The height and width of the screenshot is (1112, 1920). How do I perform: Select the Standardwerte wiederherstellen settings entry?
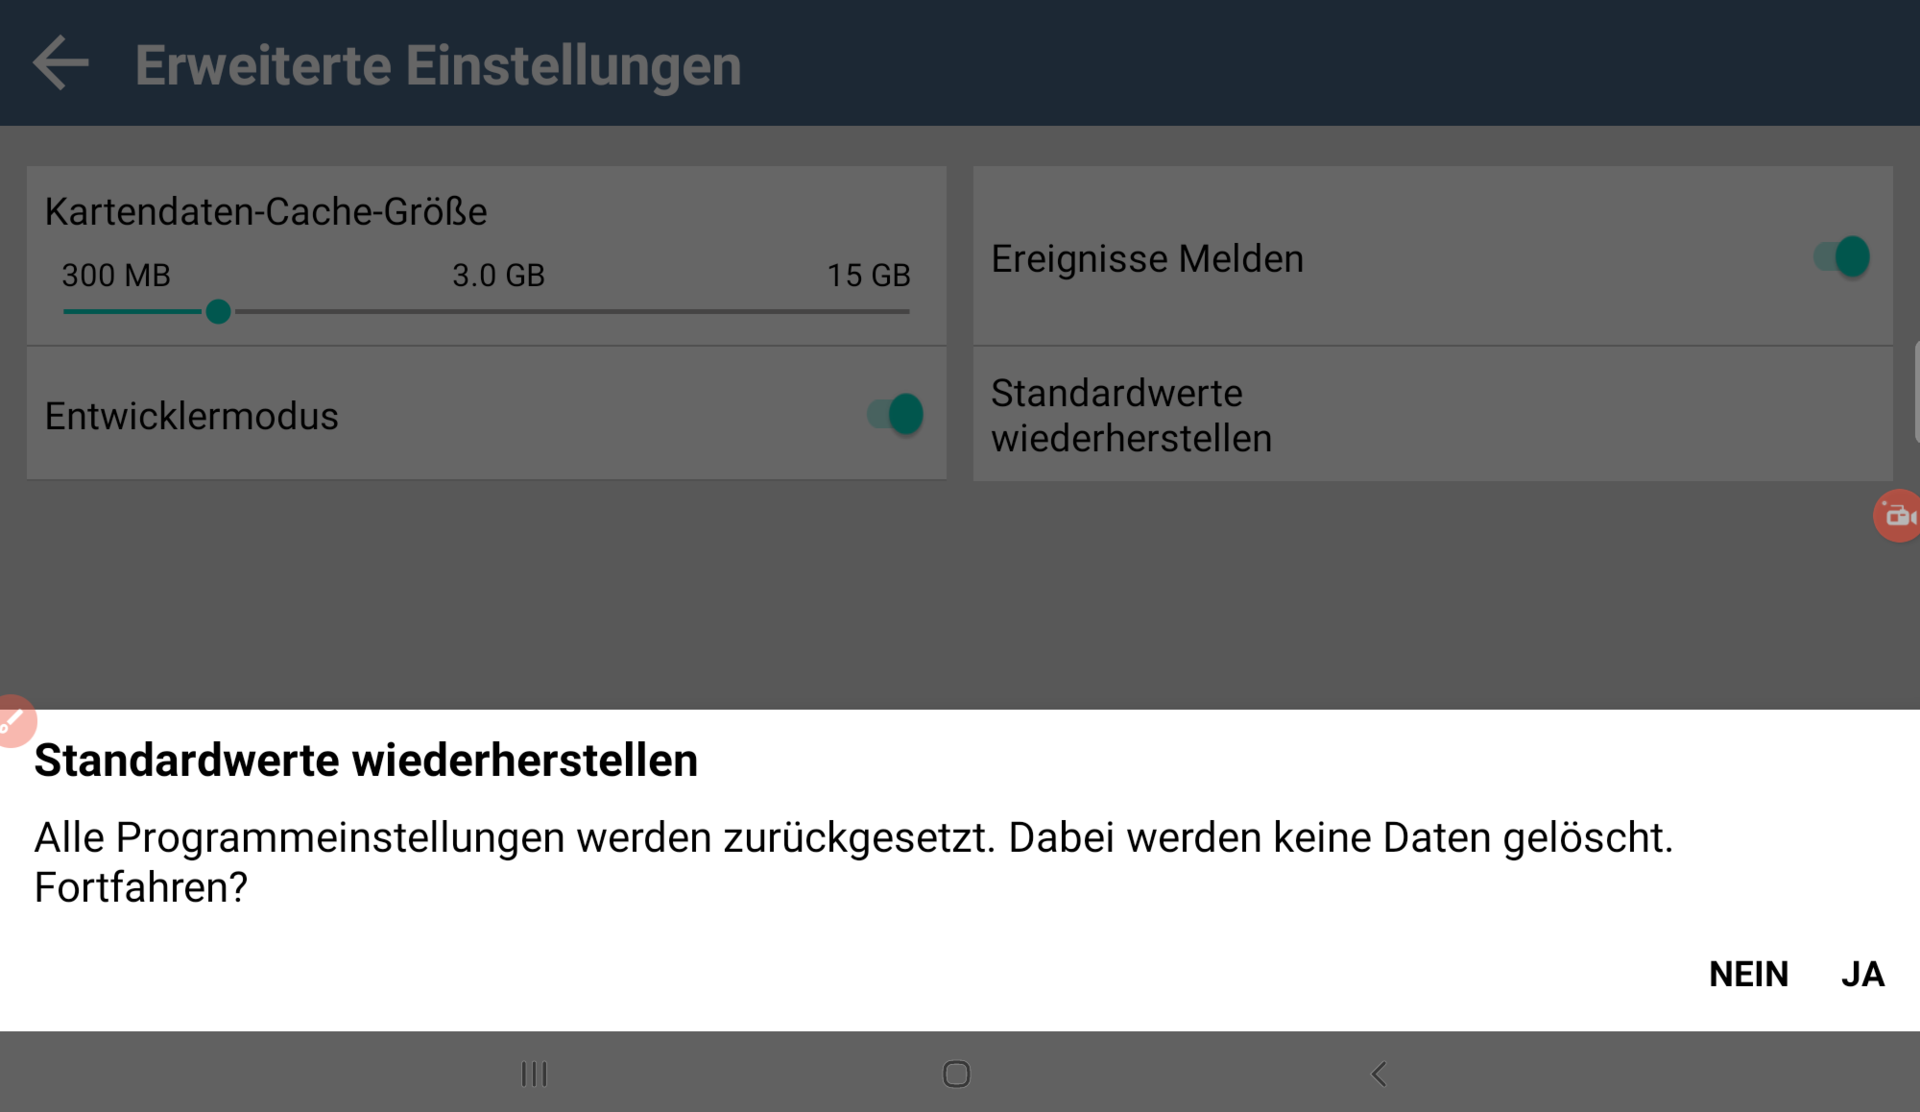[1131, 415]
